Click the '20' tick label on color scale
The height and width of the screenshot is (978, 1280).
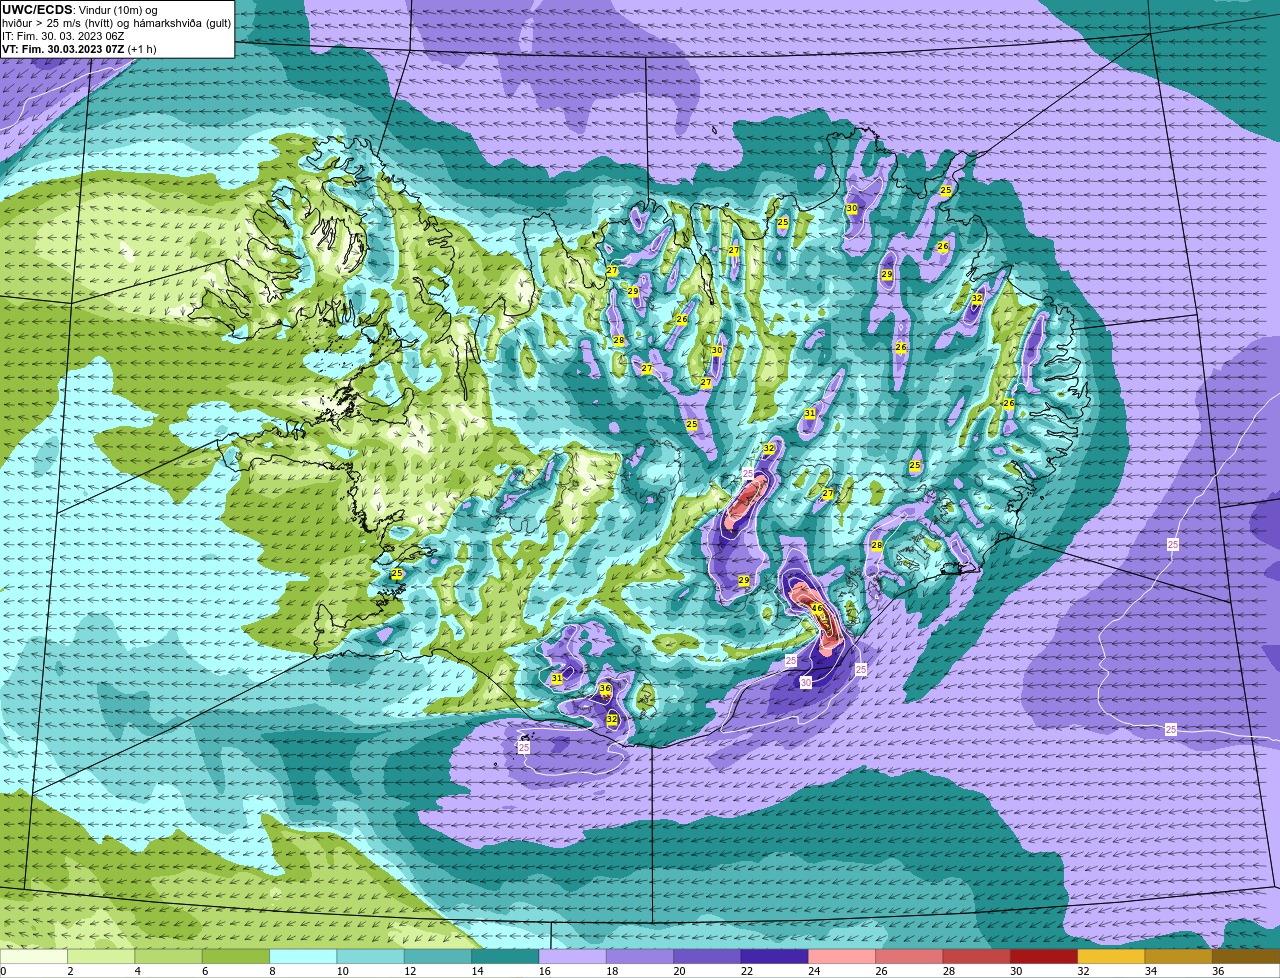(680, 971)
